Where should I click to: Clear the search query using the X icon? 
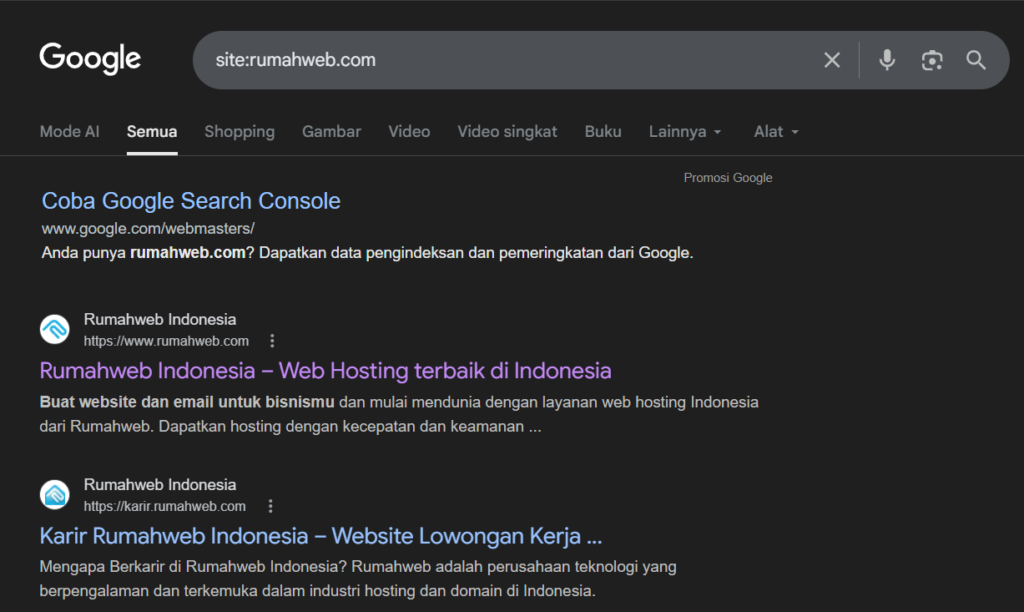coord(832,60)
